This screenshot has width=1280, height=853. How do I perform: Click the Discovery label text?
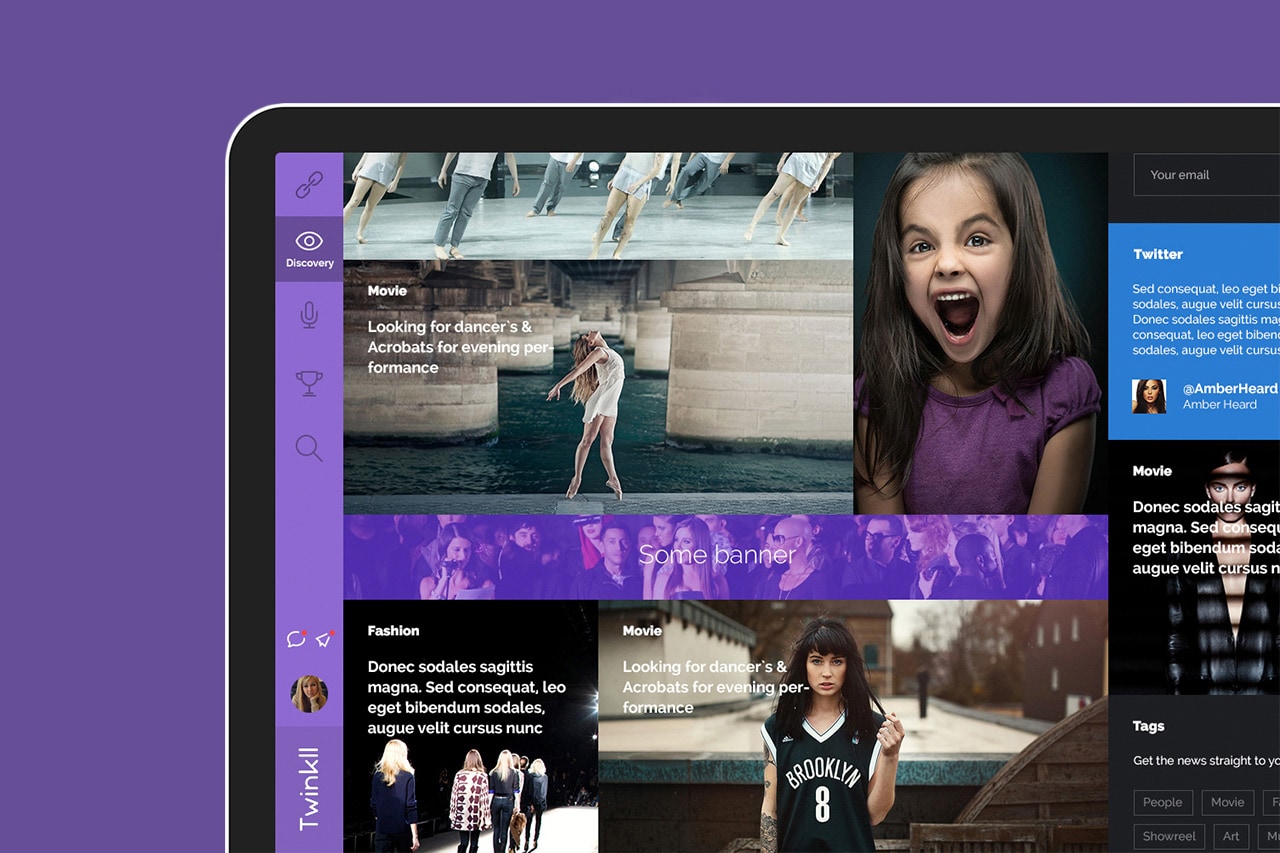(310, 263)
